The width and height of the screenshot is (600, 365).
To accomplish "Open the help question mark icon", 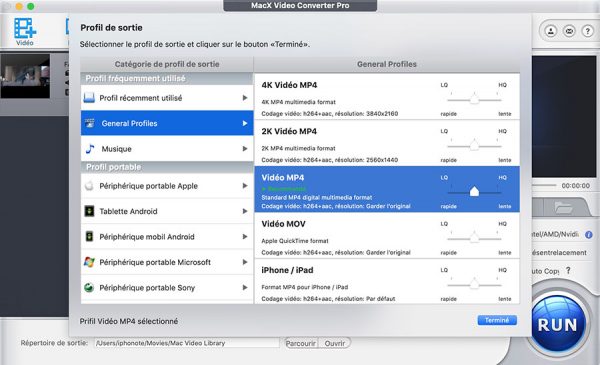I will [x=587, y=31].
